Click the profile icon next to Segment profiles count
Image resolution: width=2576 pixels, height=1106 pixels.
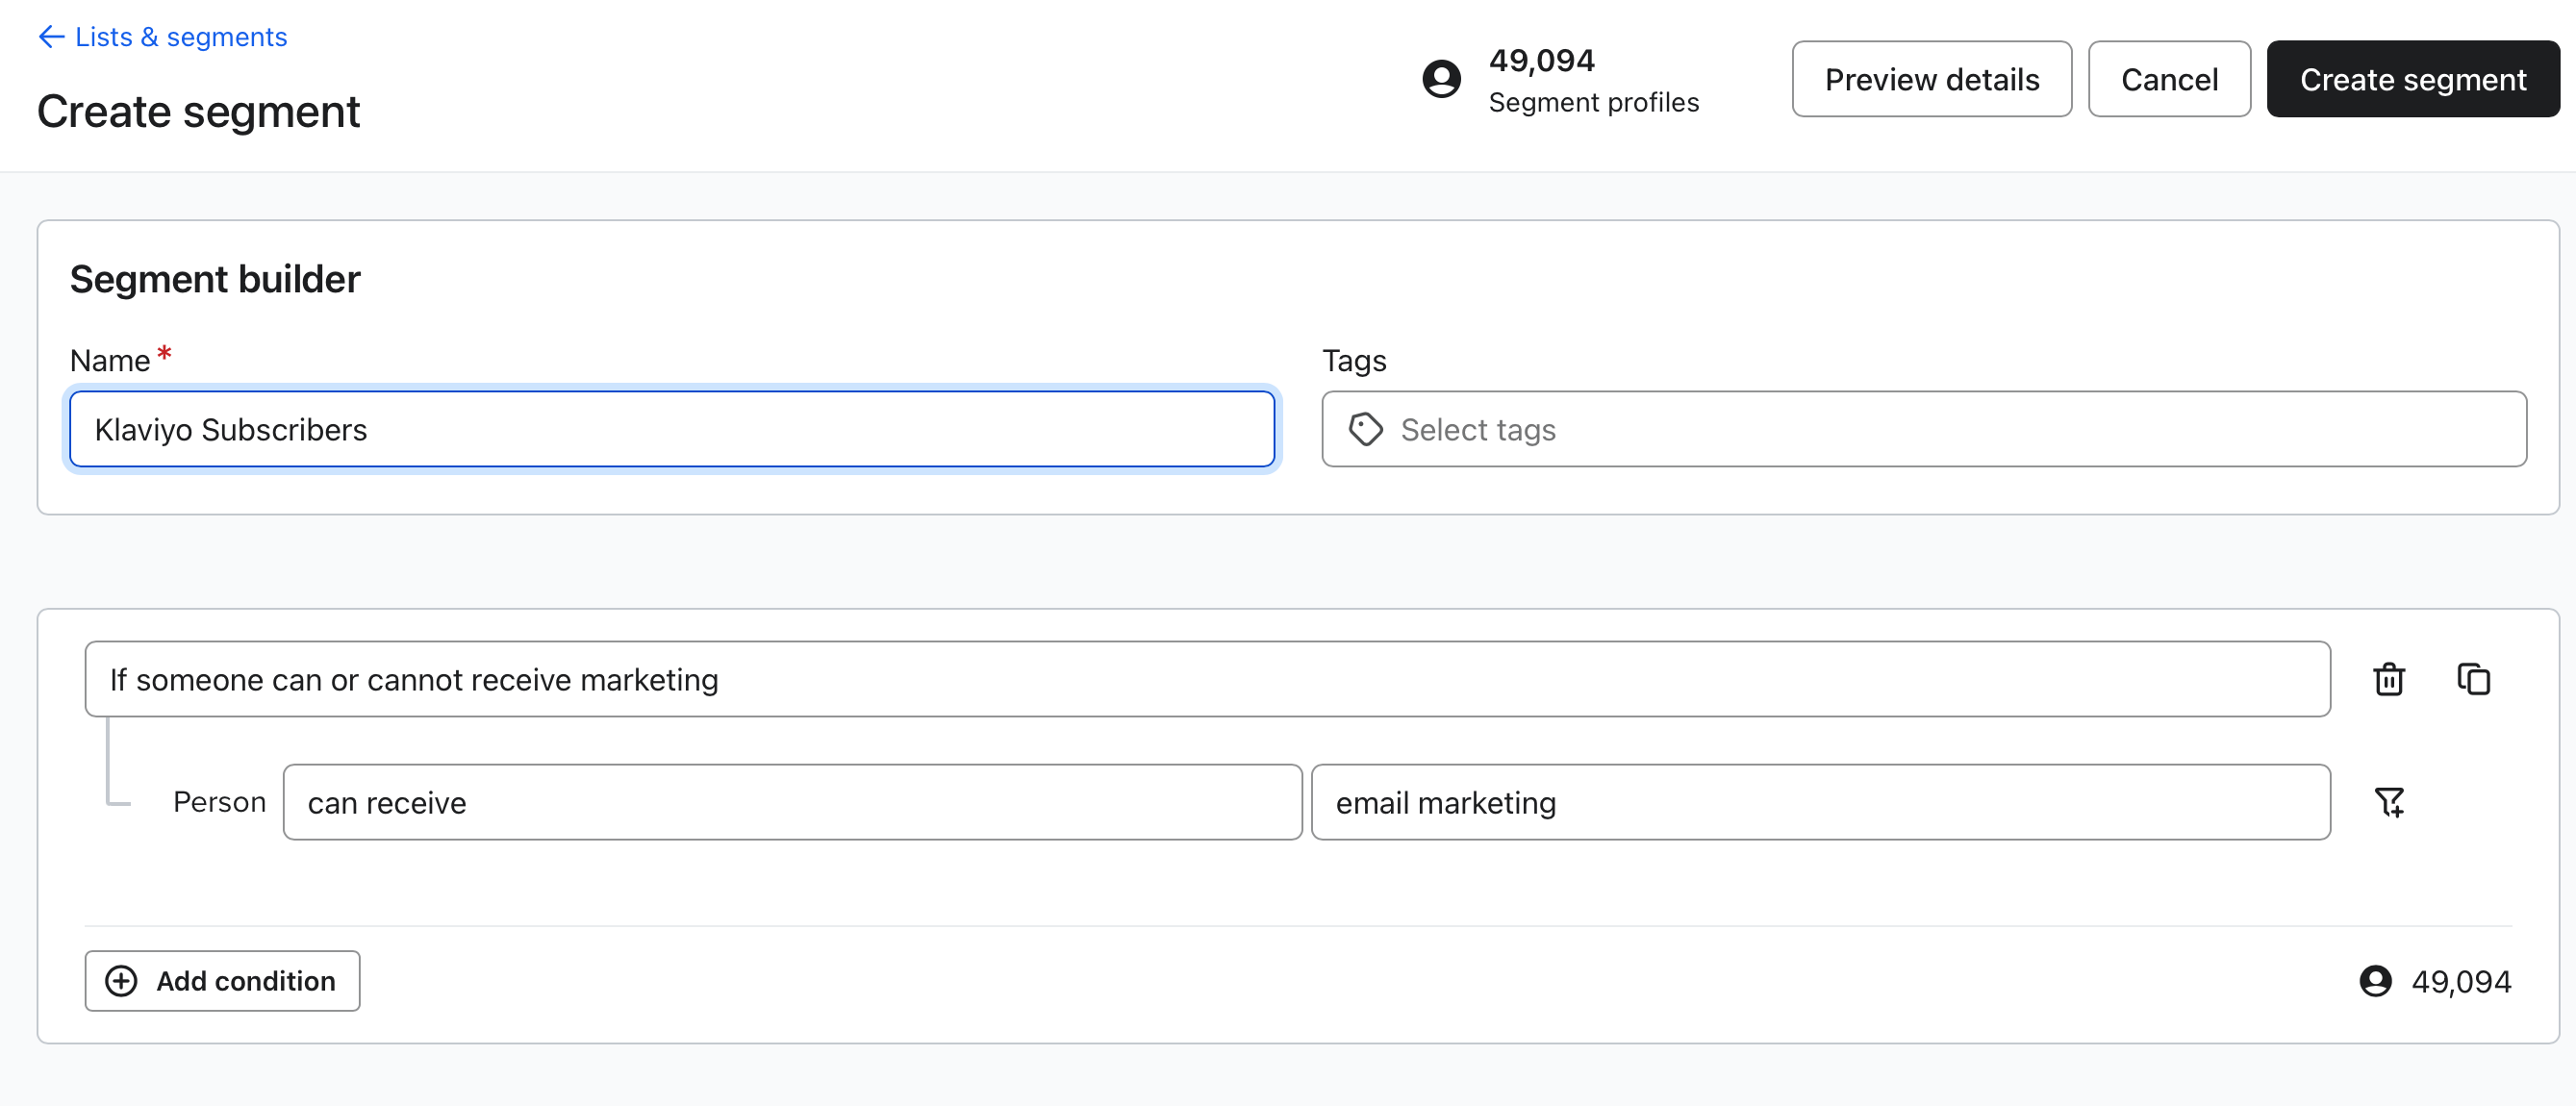(x=1440, y=78)
